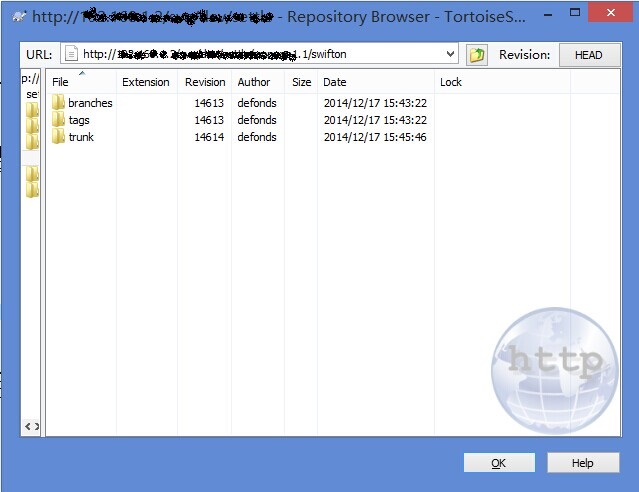Click revision 14613 of tags

[x=209, y=120]
